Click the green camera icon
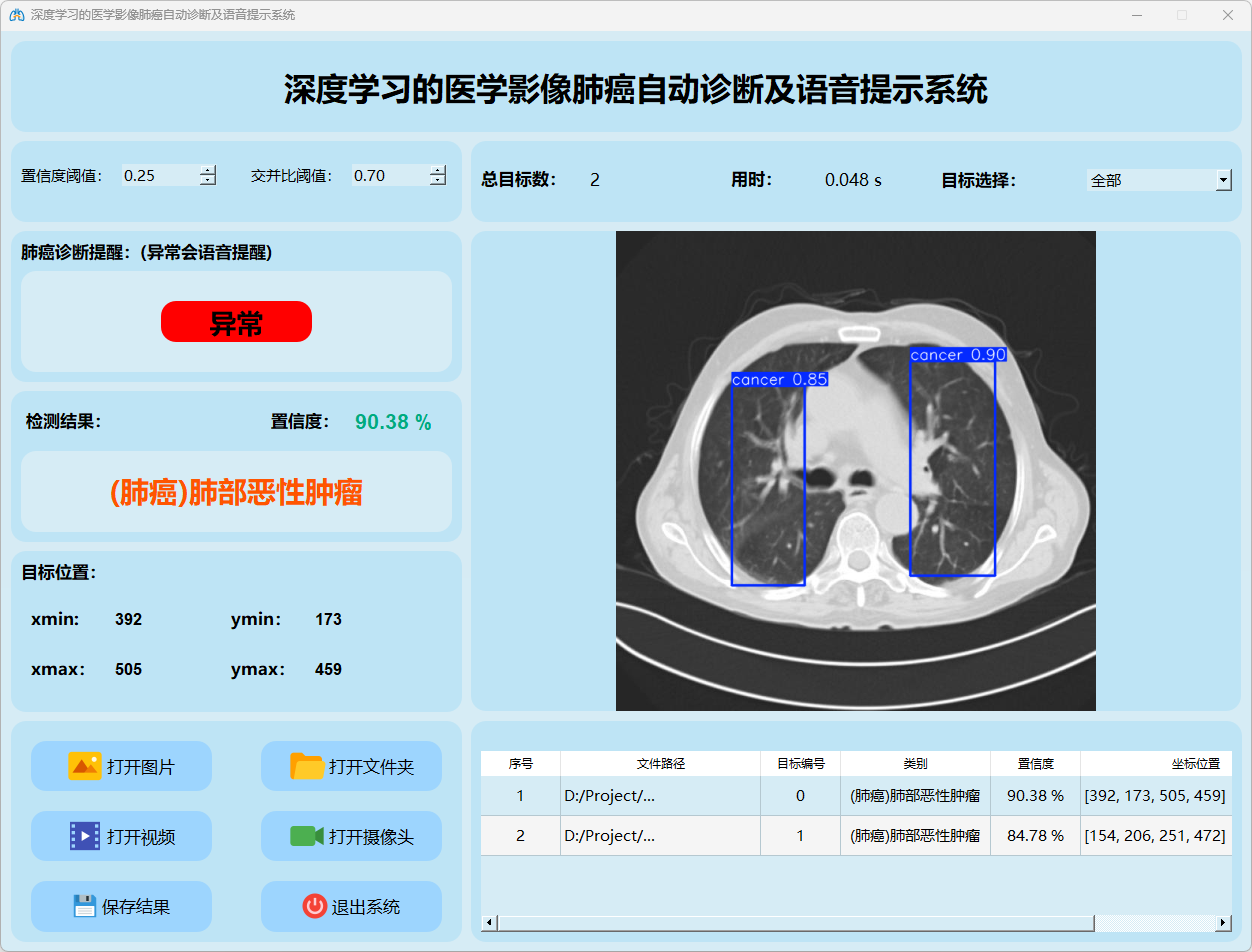 tap(306, 836)
